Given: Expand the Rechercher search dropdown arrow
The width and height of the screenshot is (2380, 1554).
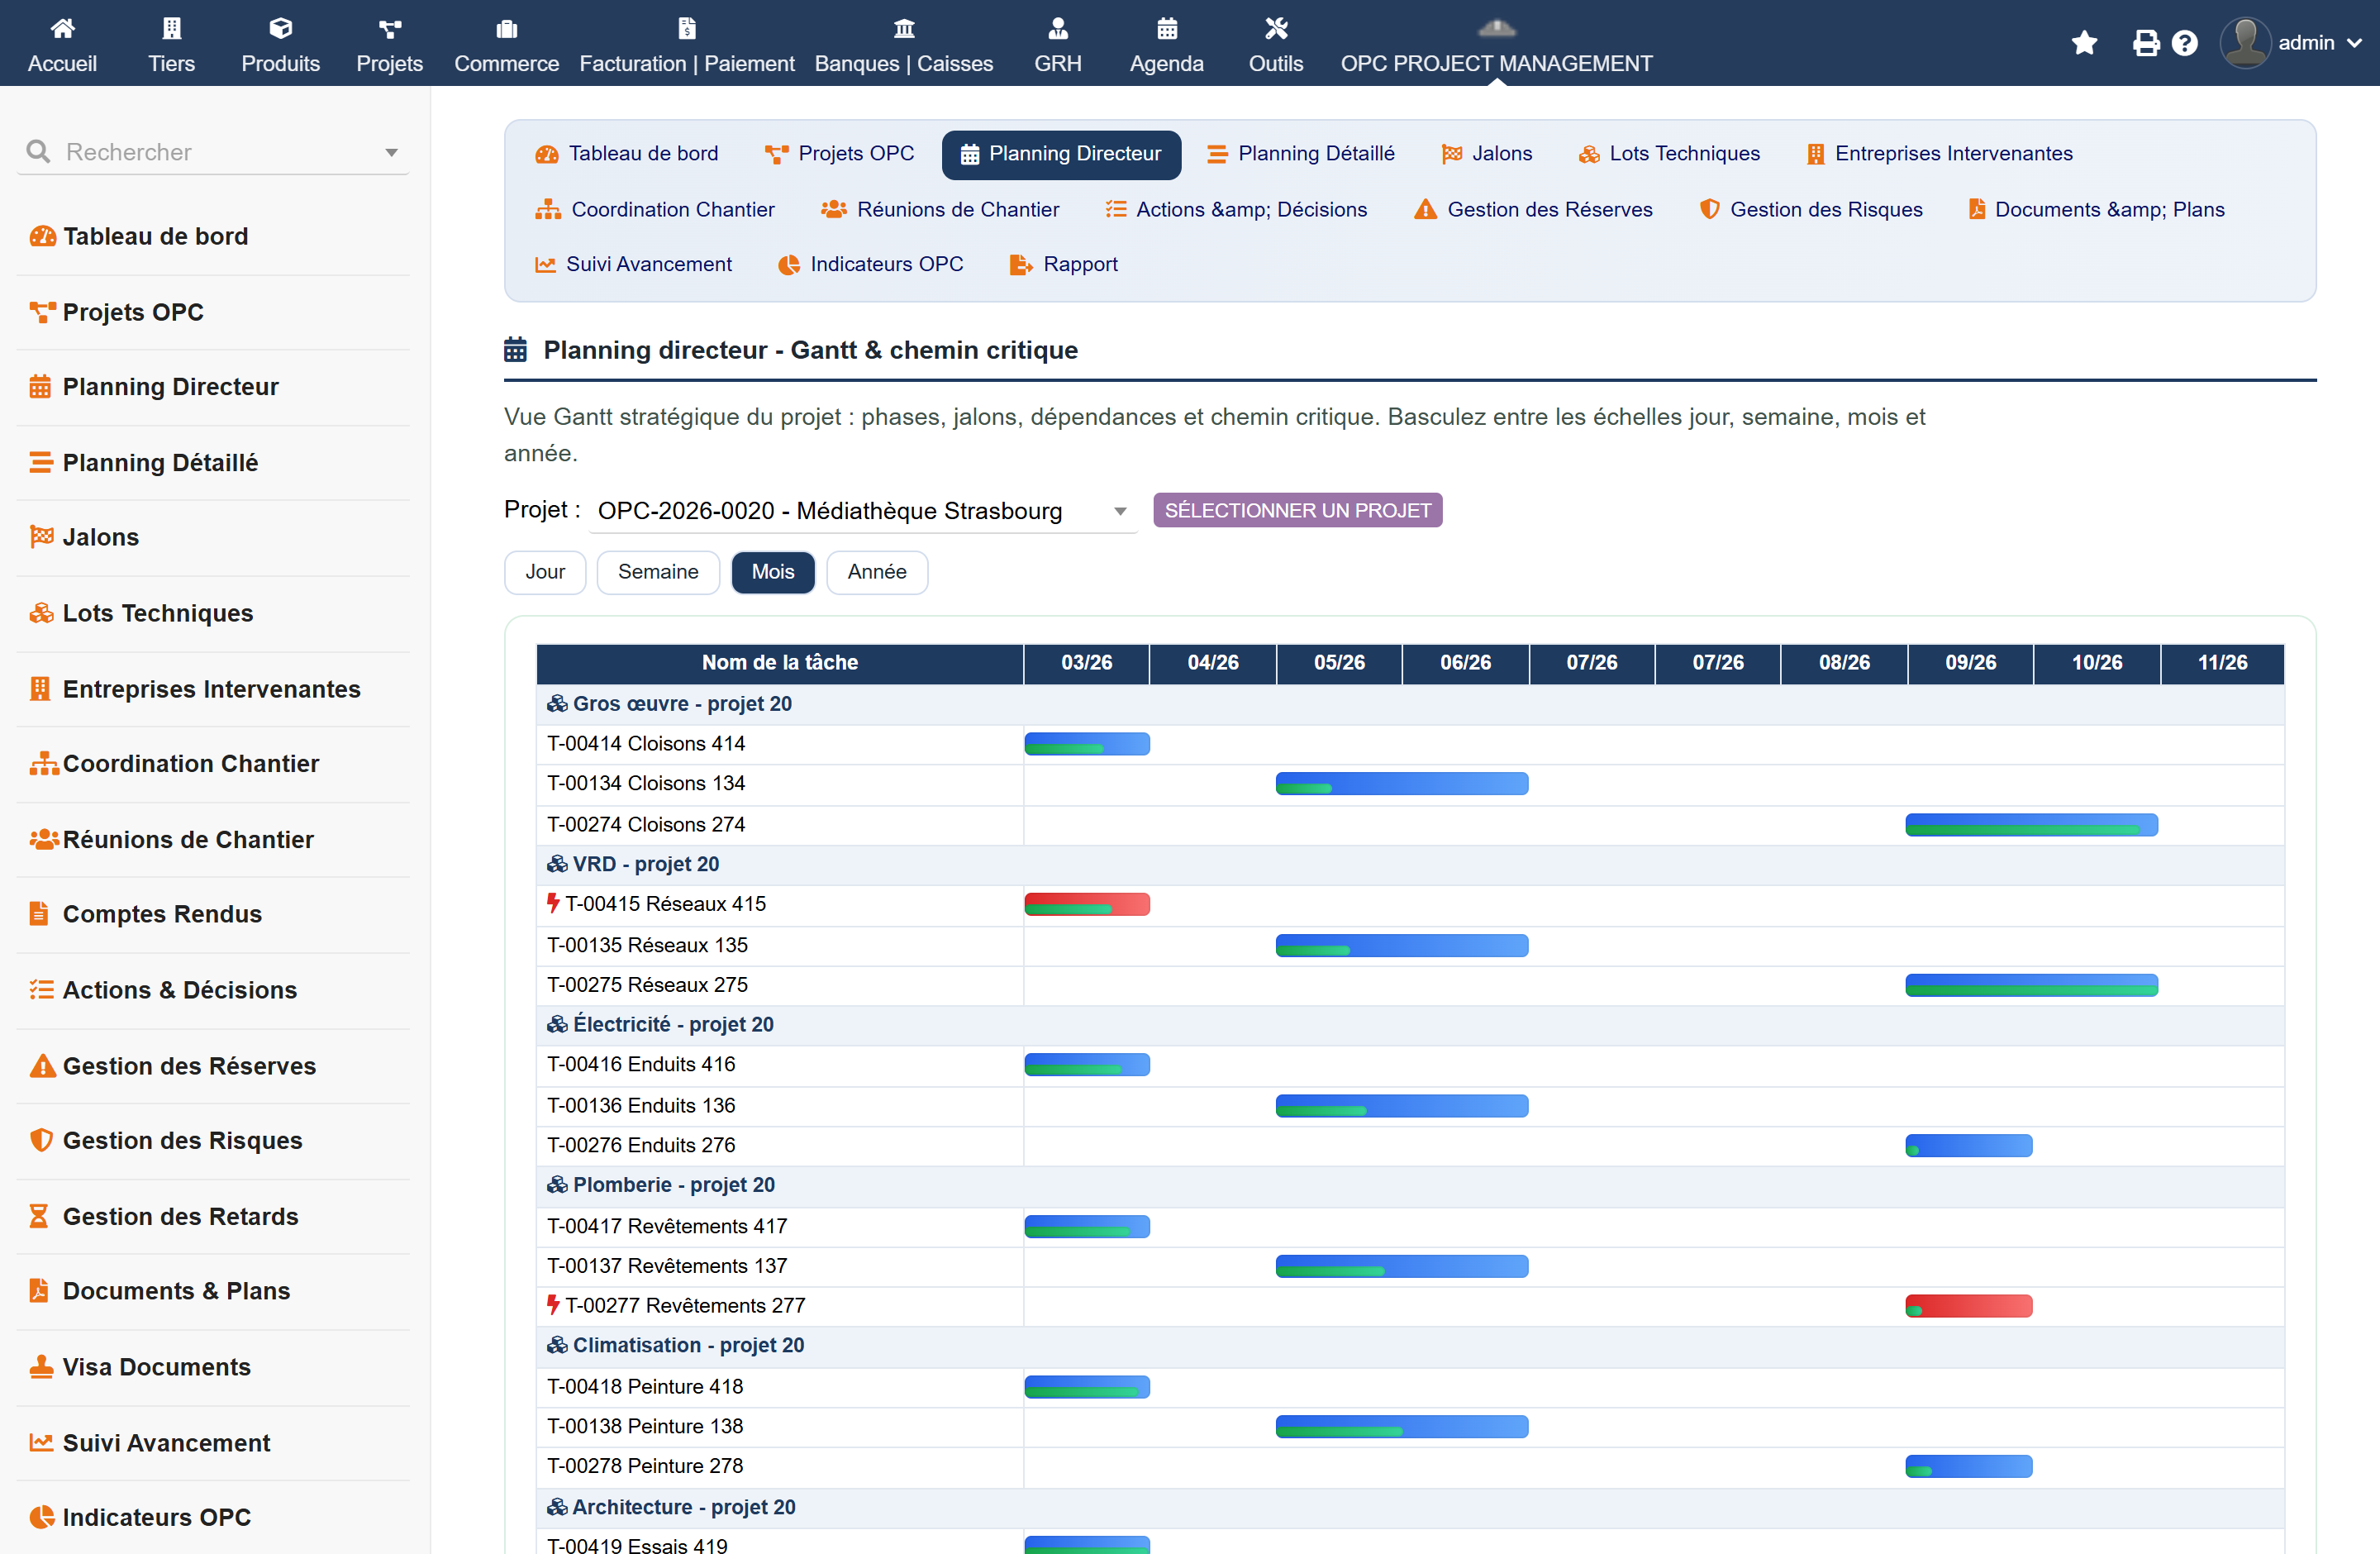Looking at the screenshot, I should [x=391, y=153].
